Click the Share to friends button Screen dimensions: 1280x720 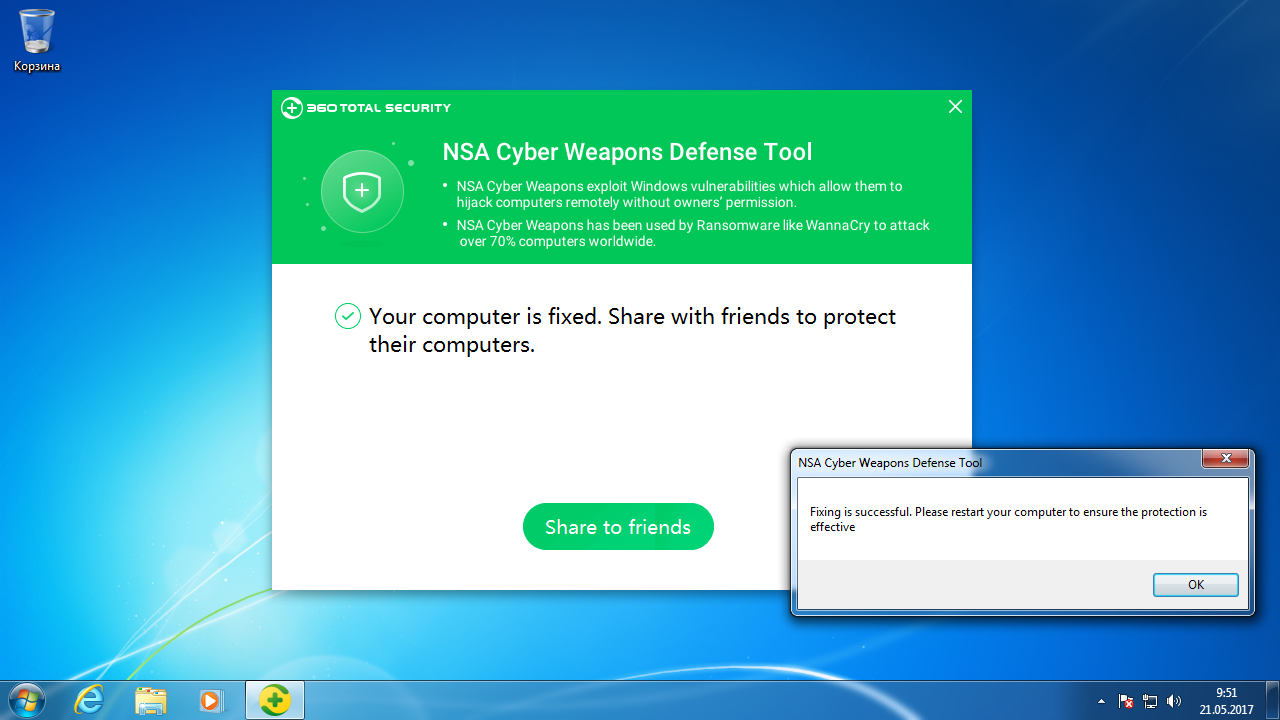[618, 527]
